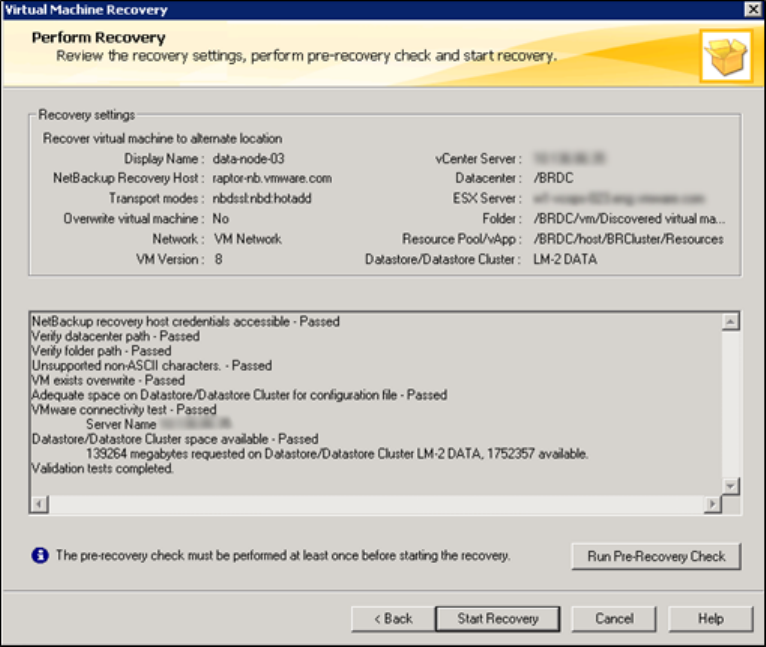Click the VM Version value 8
Screen dimensions: 766x647
point(218,259)
